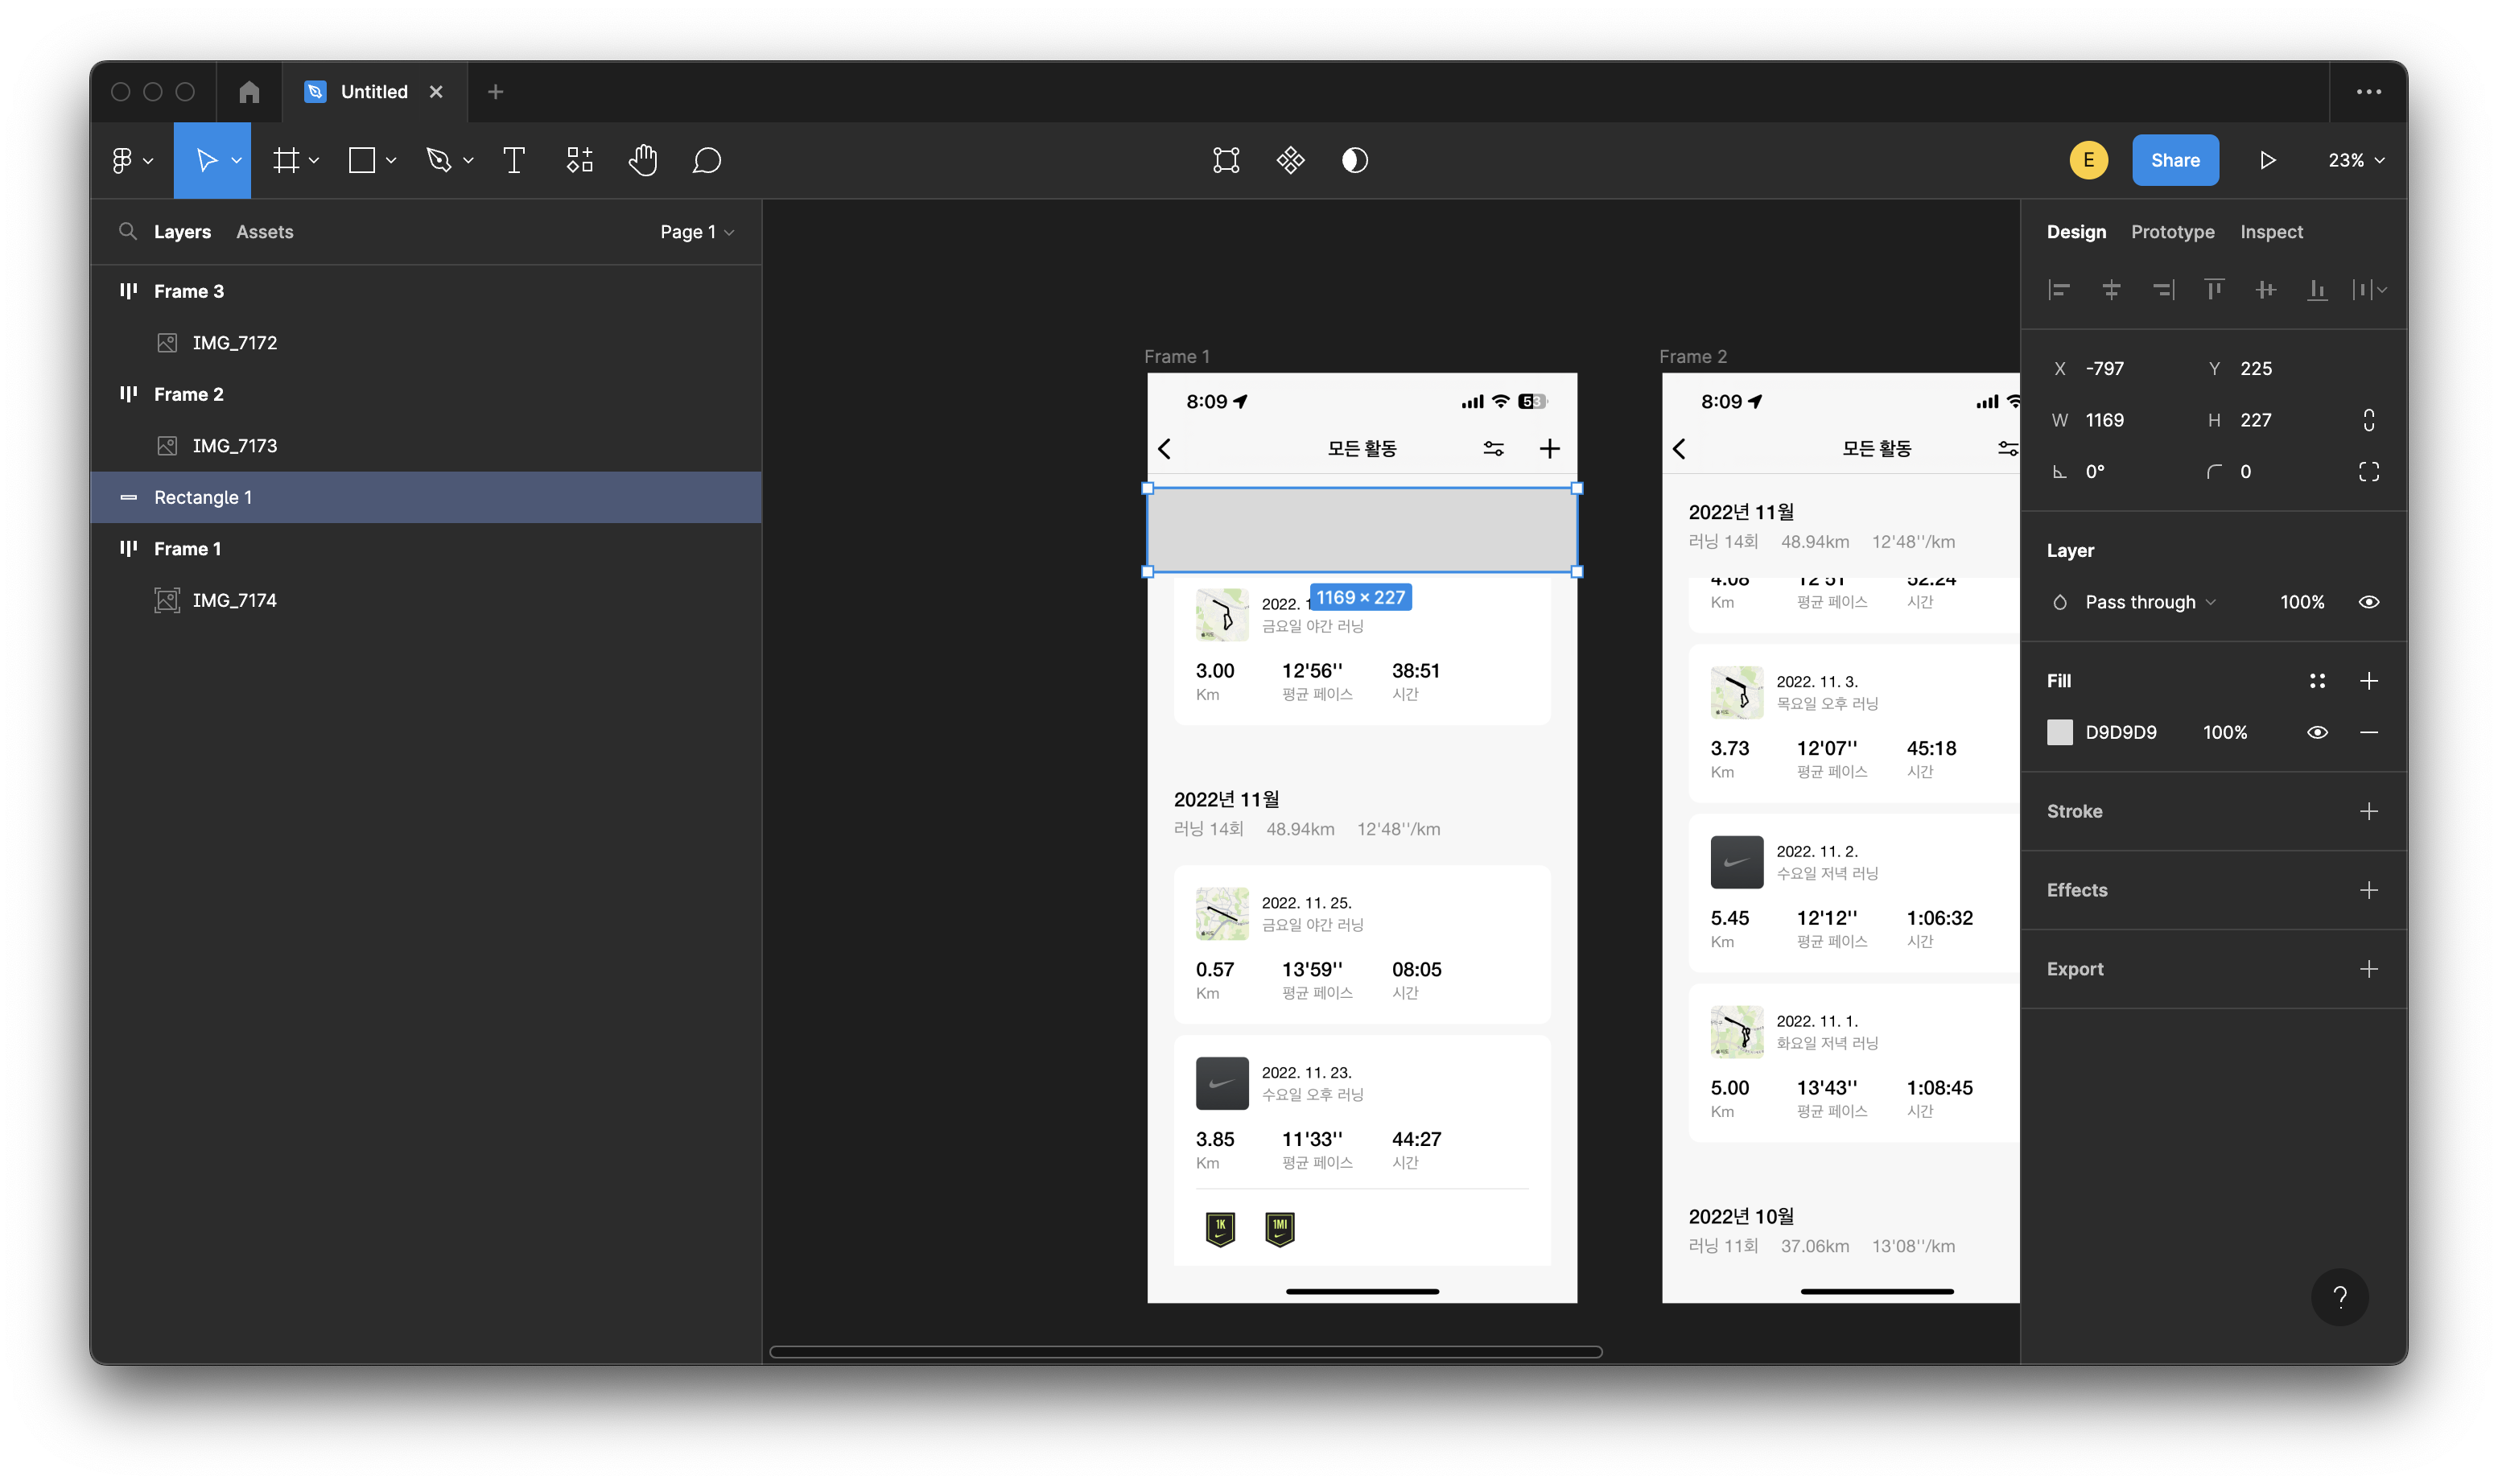This screenshot has height=1484, width=2498.
Task: Select the IMG_7173 layer
Action: point(234,446)
